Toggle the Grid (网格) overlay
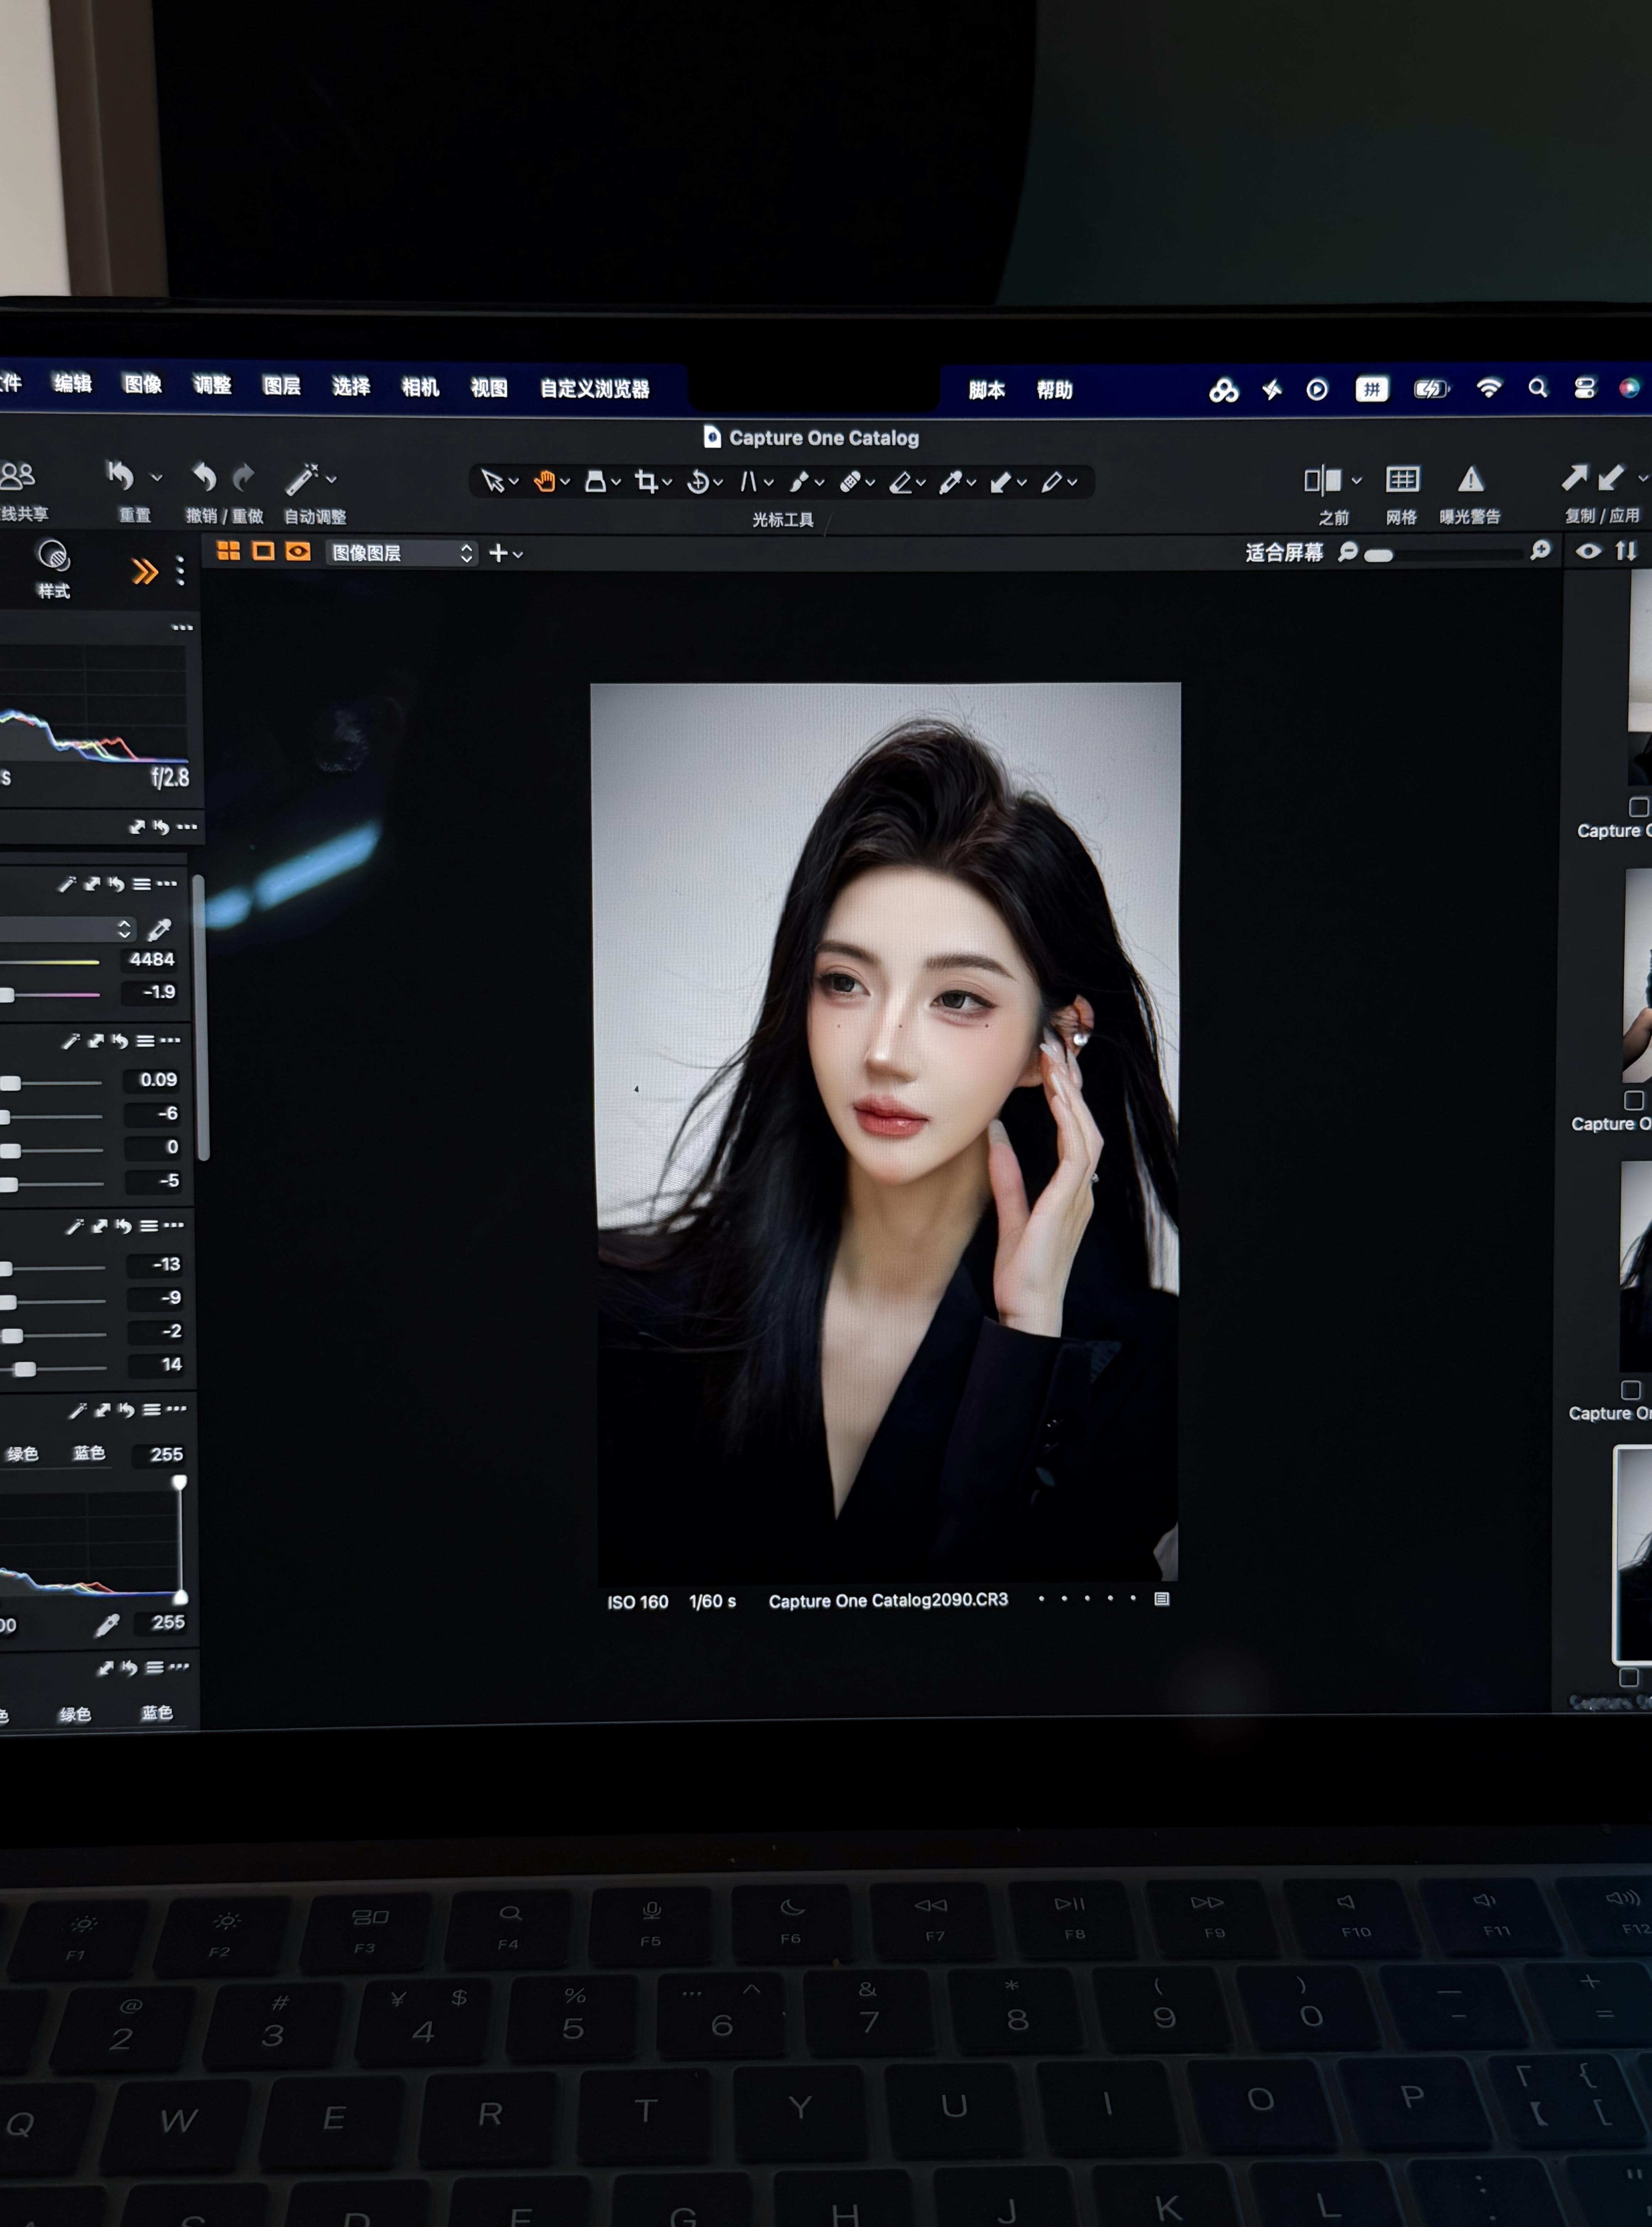Screen dimensions: 1652x2227 (x=1402, y=480)
